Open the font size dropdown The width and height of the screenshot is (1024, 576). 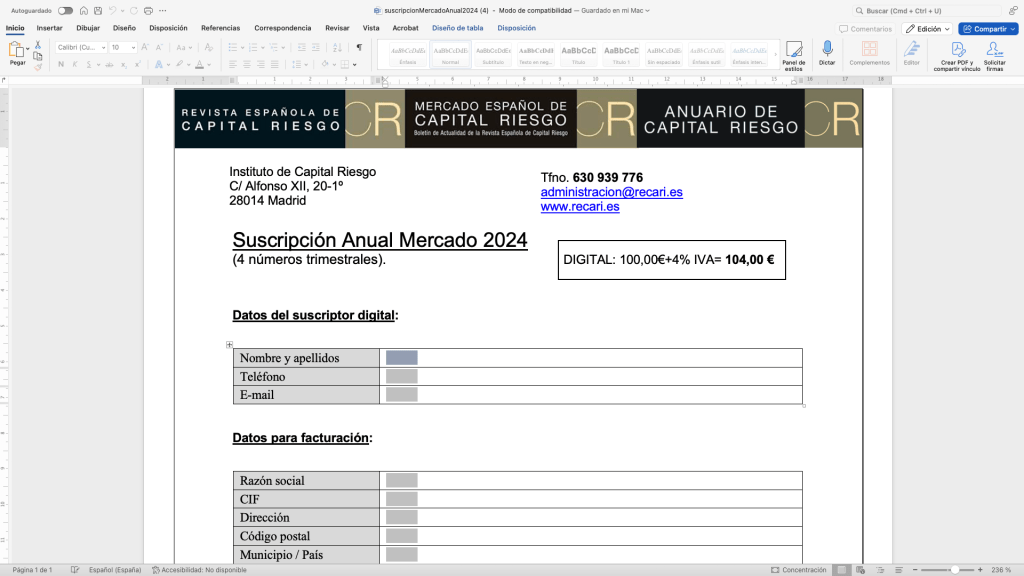coord(124,47)
